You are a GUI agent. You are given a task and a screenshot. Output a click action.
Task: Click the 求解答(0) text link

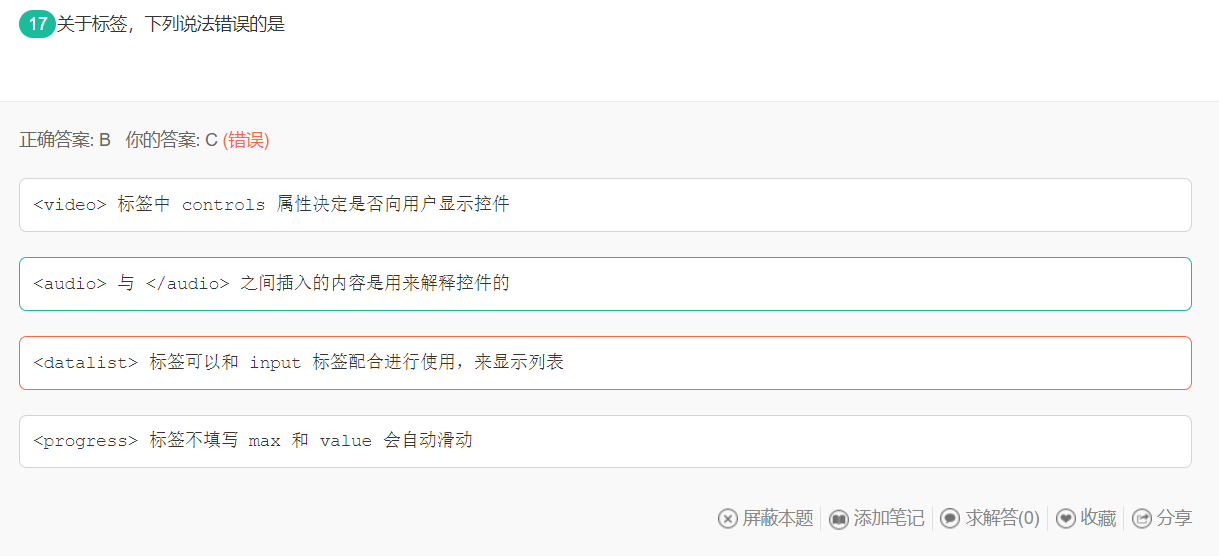pyautogui.click(x=1002, y=518)
